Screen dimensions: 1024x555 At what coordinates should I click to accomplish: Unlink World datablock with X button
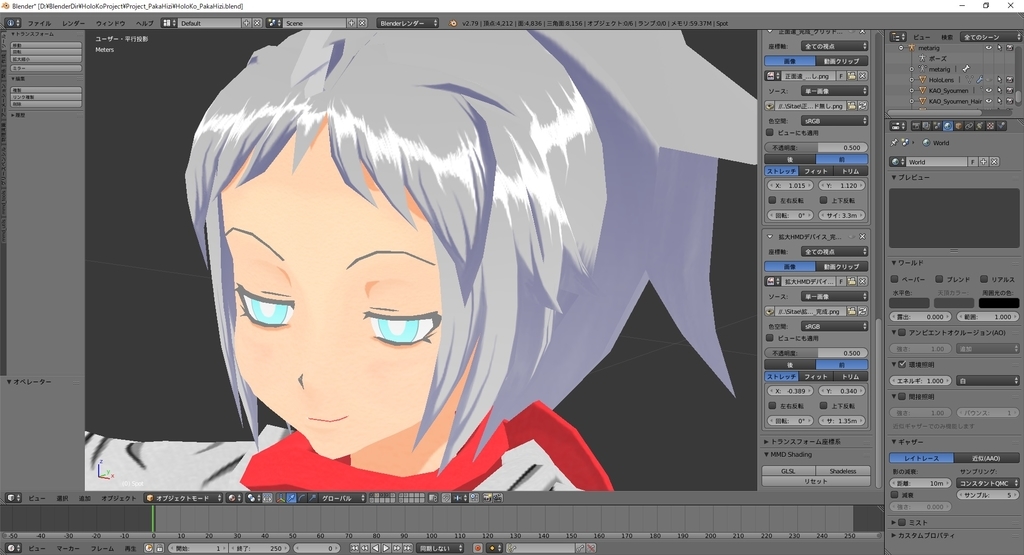pyautogui.click(x=994, y=161)
